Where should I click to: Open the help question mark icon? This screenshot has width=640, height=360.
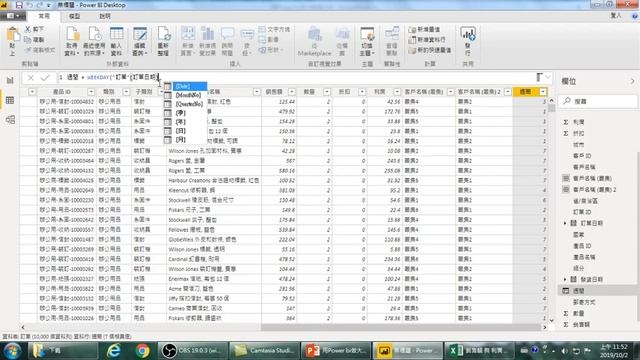[635, 16]
